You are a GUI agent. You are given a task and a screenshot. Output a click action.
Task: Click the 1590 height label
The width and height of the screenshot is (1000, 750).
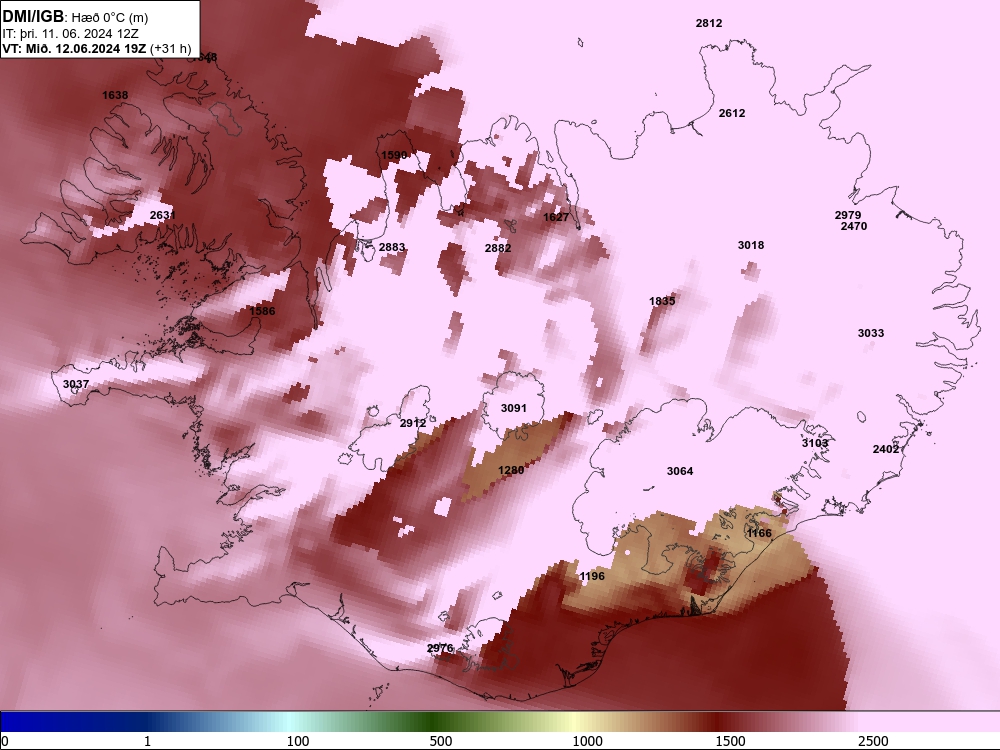tap(394, 155)
